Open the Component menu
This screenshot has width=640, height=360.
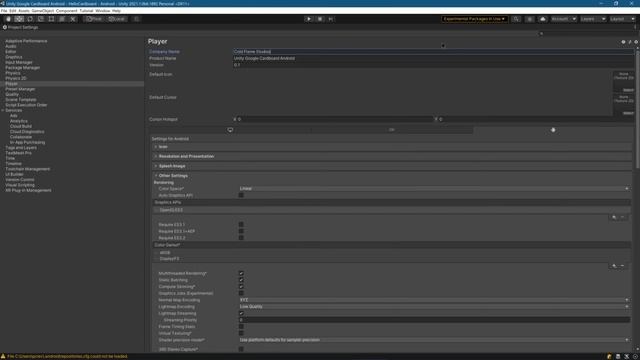[x=66, y=11]
